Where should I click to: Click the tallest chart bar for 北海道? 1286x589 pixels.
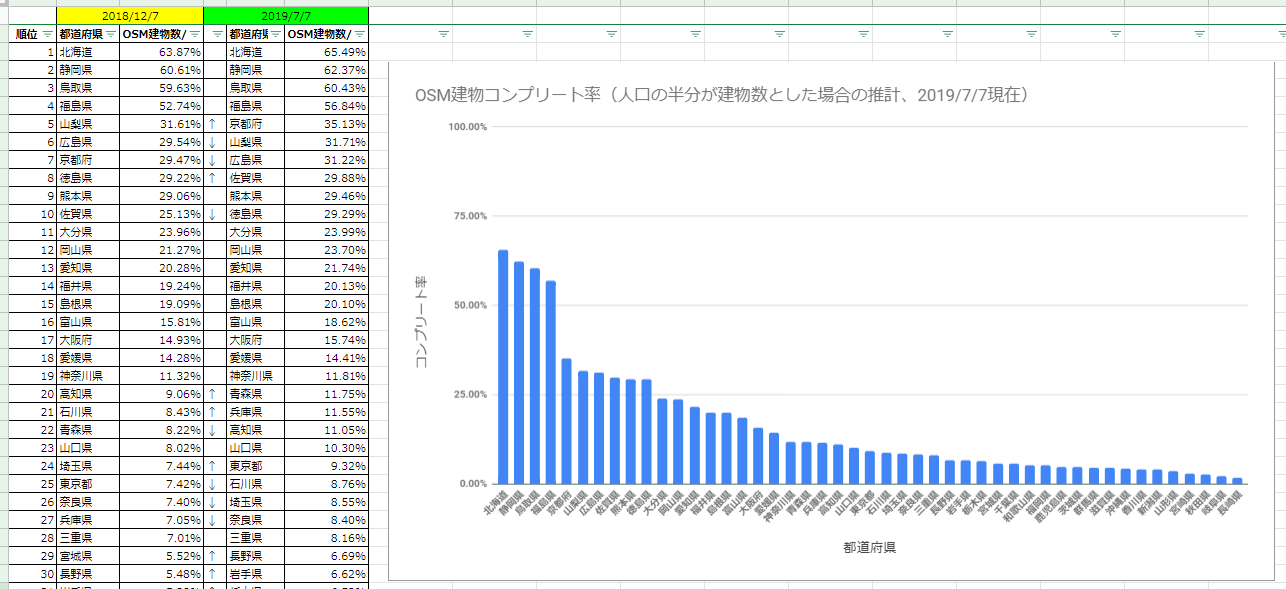coord(503,367)
